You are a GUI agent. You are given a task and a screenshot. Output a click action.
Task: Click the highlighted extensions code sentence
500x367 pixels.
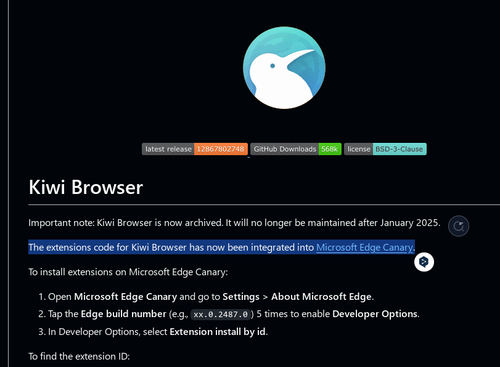click(x=221, y=247)
